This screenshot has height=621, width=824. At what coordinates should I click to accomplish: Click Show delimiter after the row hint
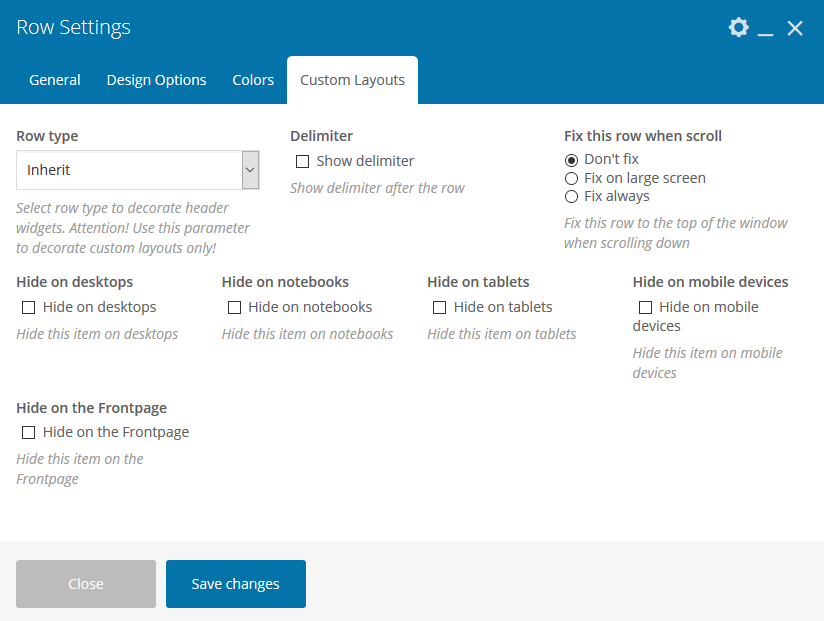(377, 188)
